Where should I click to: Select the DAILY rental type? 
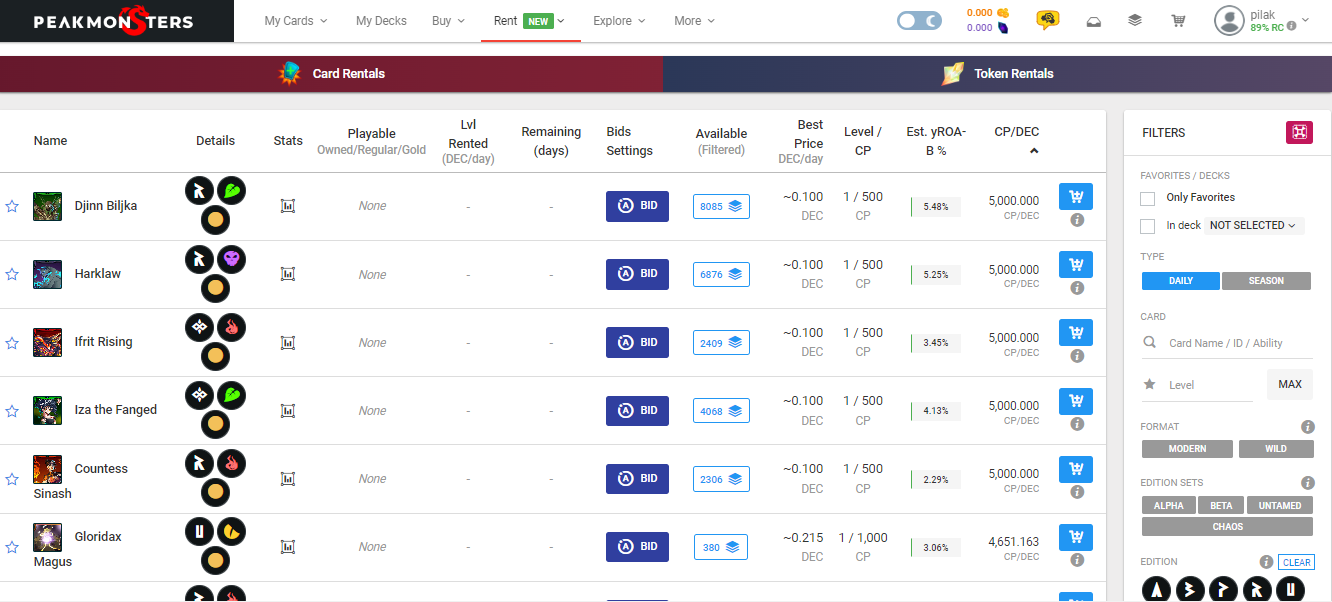(x=1181, y=281)
